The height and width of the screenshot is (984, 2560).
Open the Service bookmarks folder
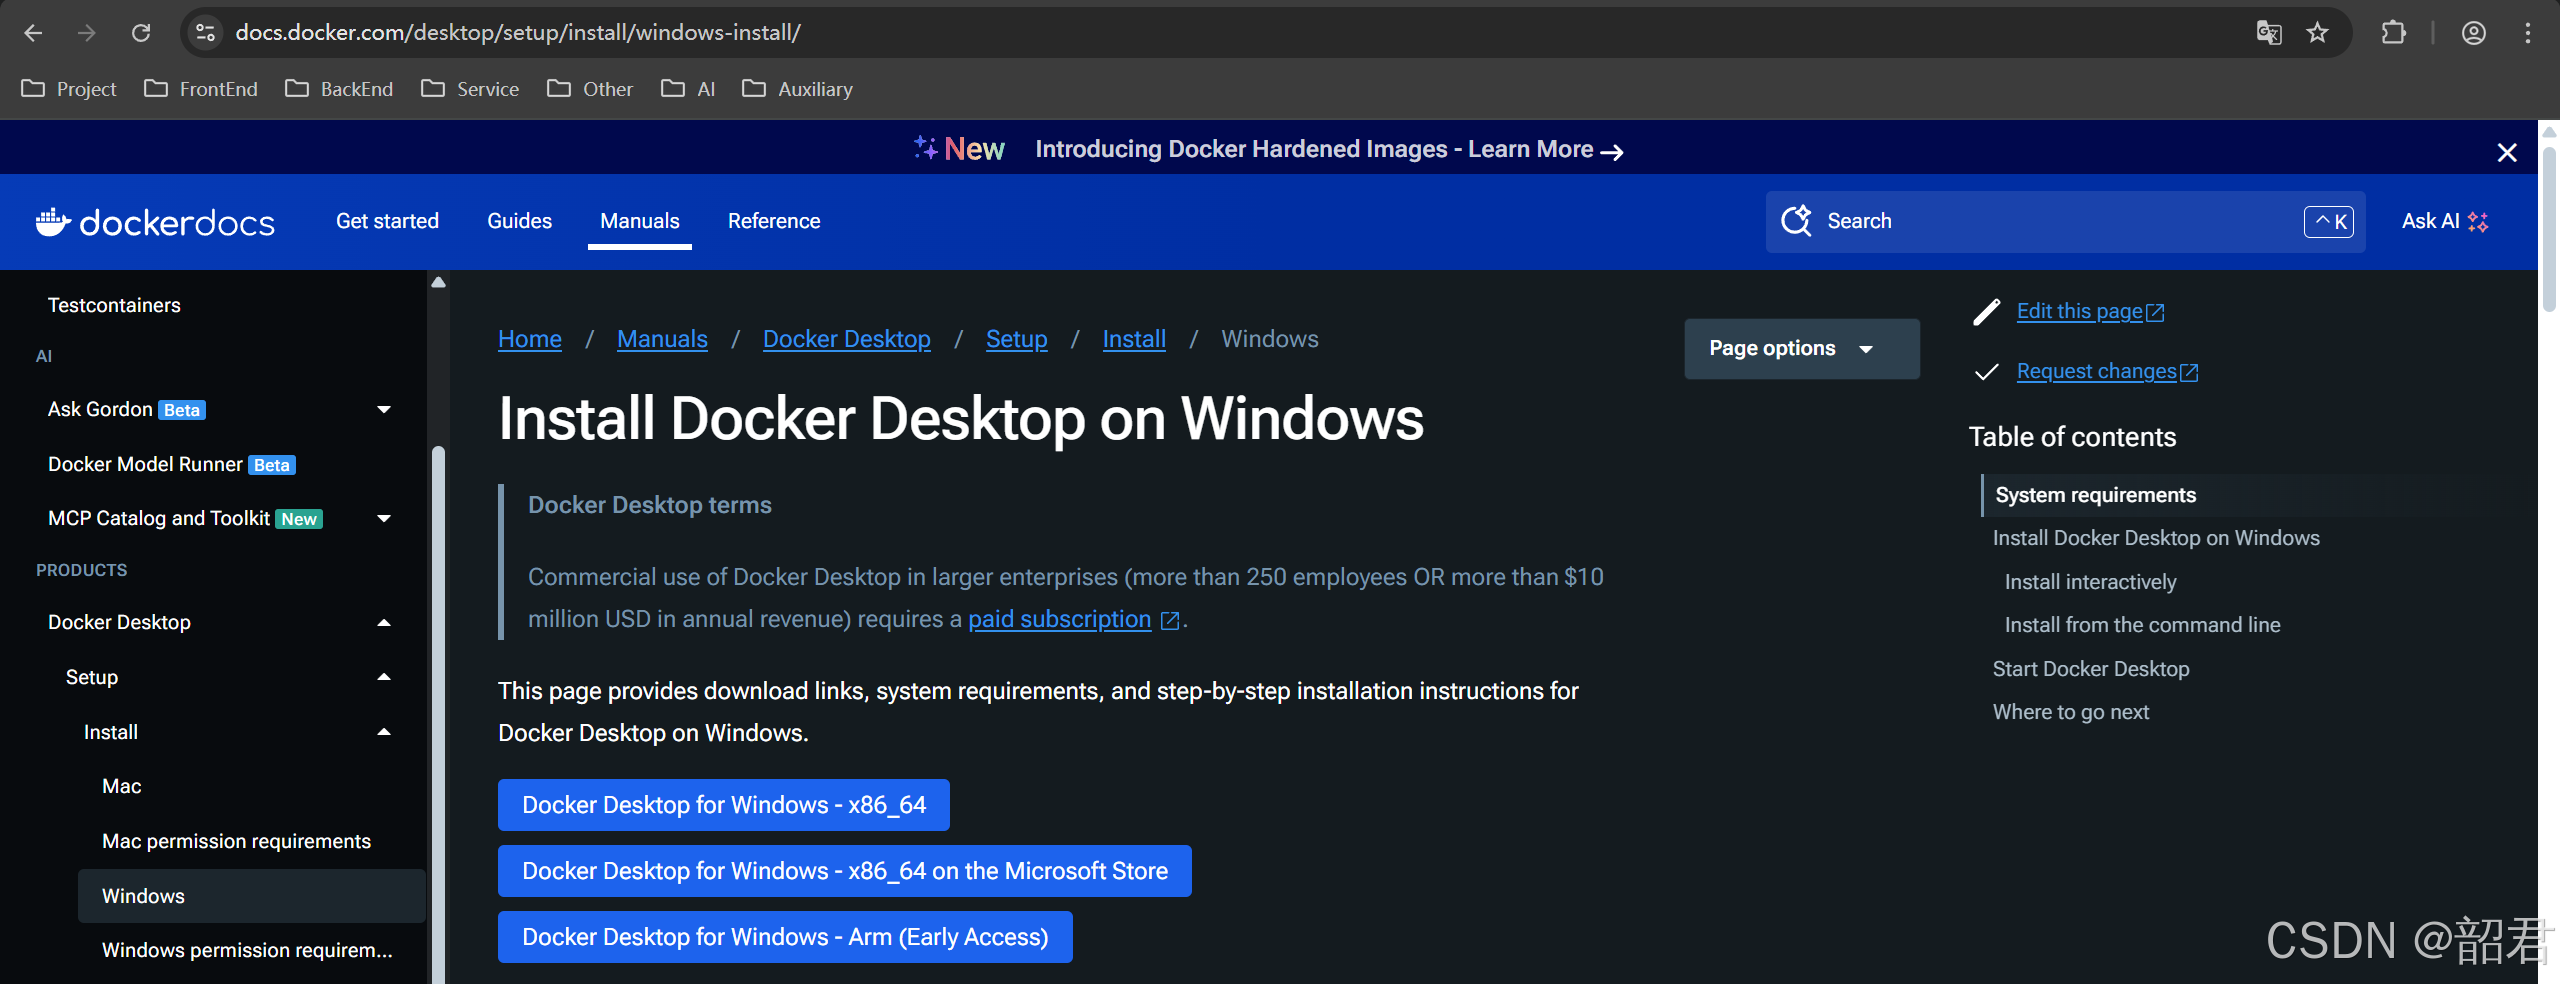pyautogui.click(x=470, y=89)
